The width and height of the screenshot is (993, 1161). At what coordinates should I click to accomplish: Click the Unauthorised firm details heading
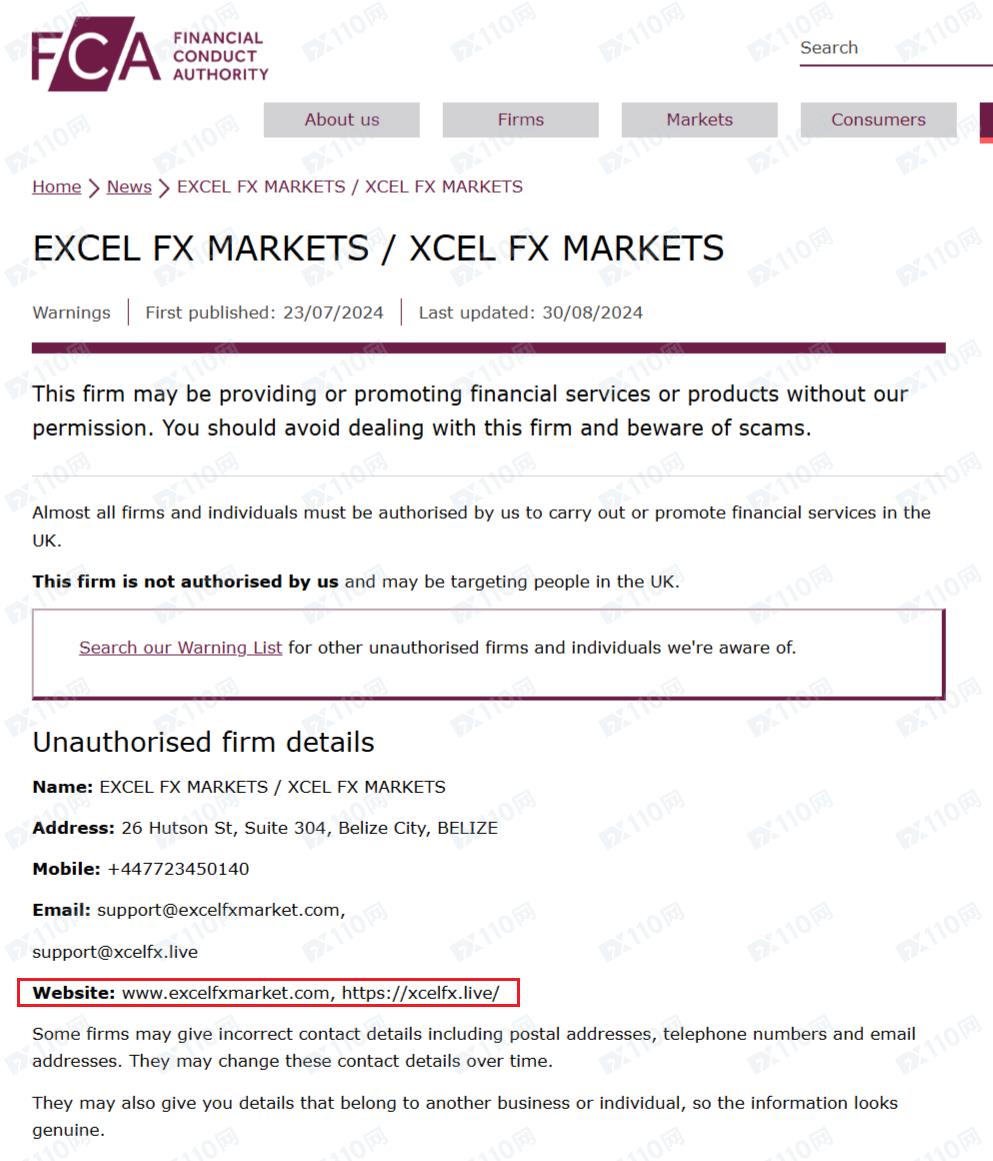203,742
